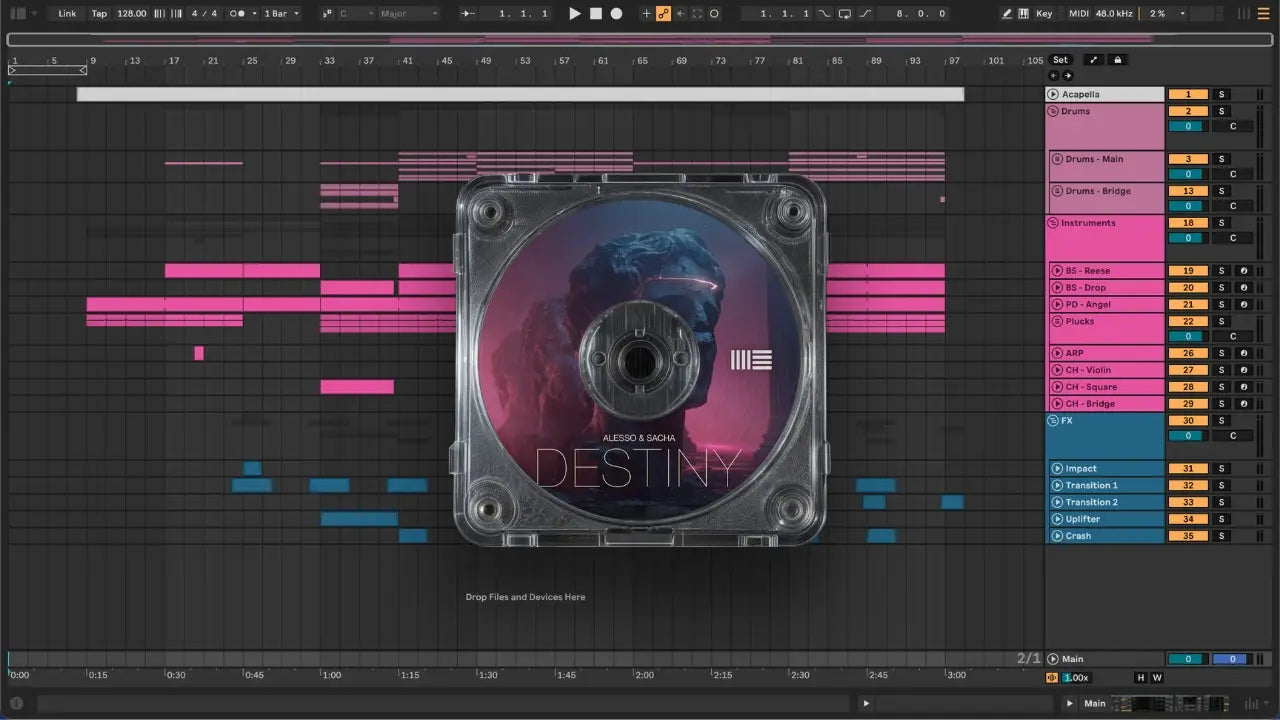Click the lock envelopes icon
The height and width of the screenshot is (720, 1280).
click(x=1118, y=60)
